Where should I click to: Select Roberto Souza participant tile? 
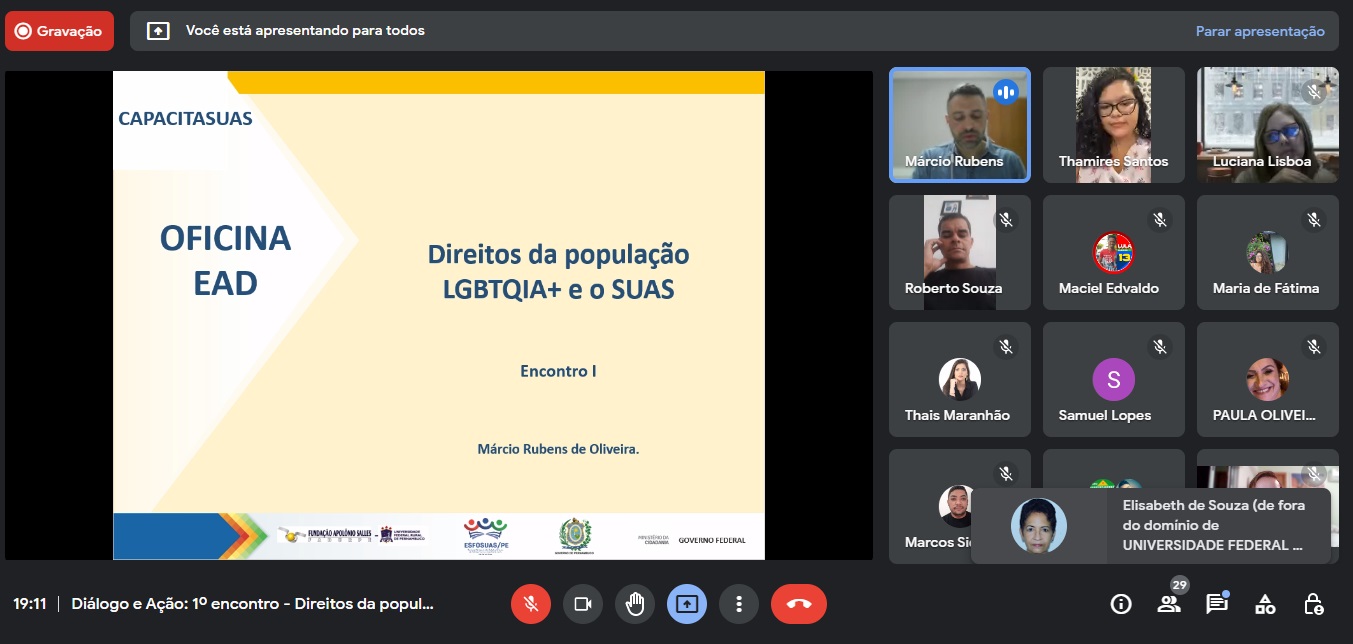point(959,252)
